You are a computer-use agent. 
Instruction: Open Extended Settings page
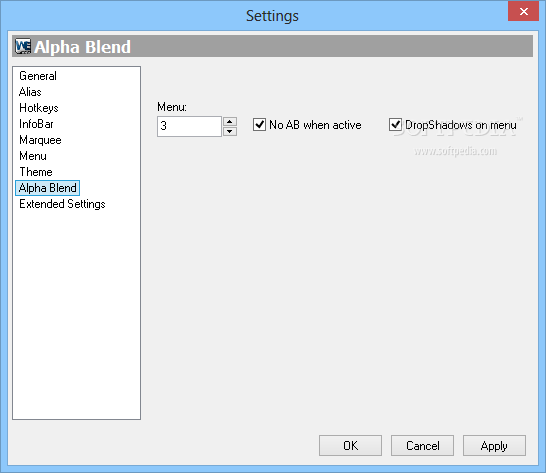click(62, 204)
